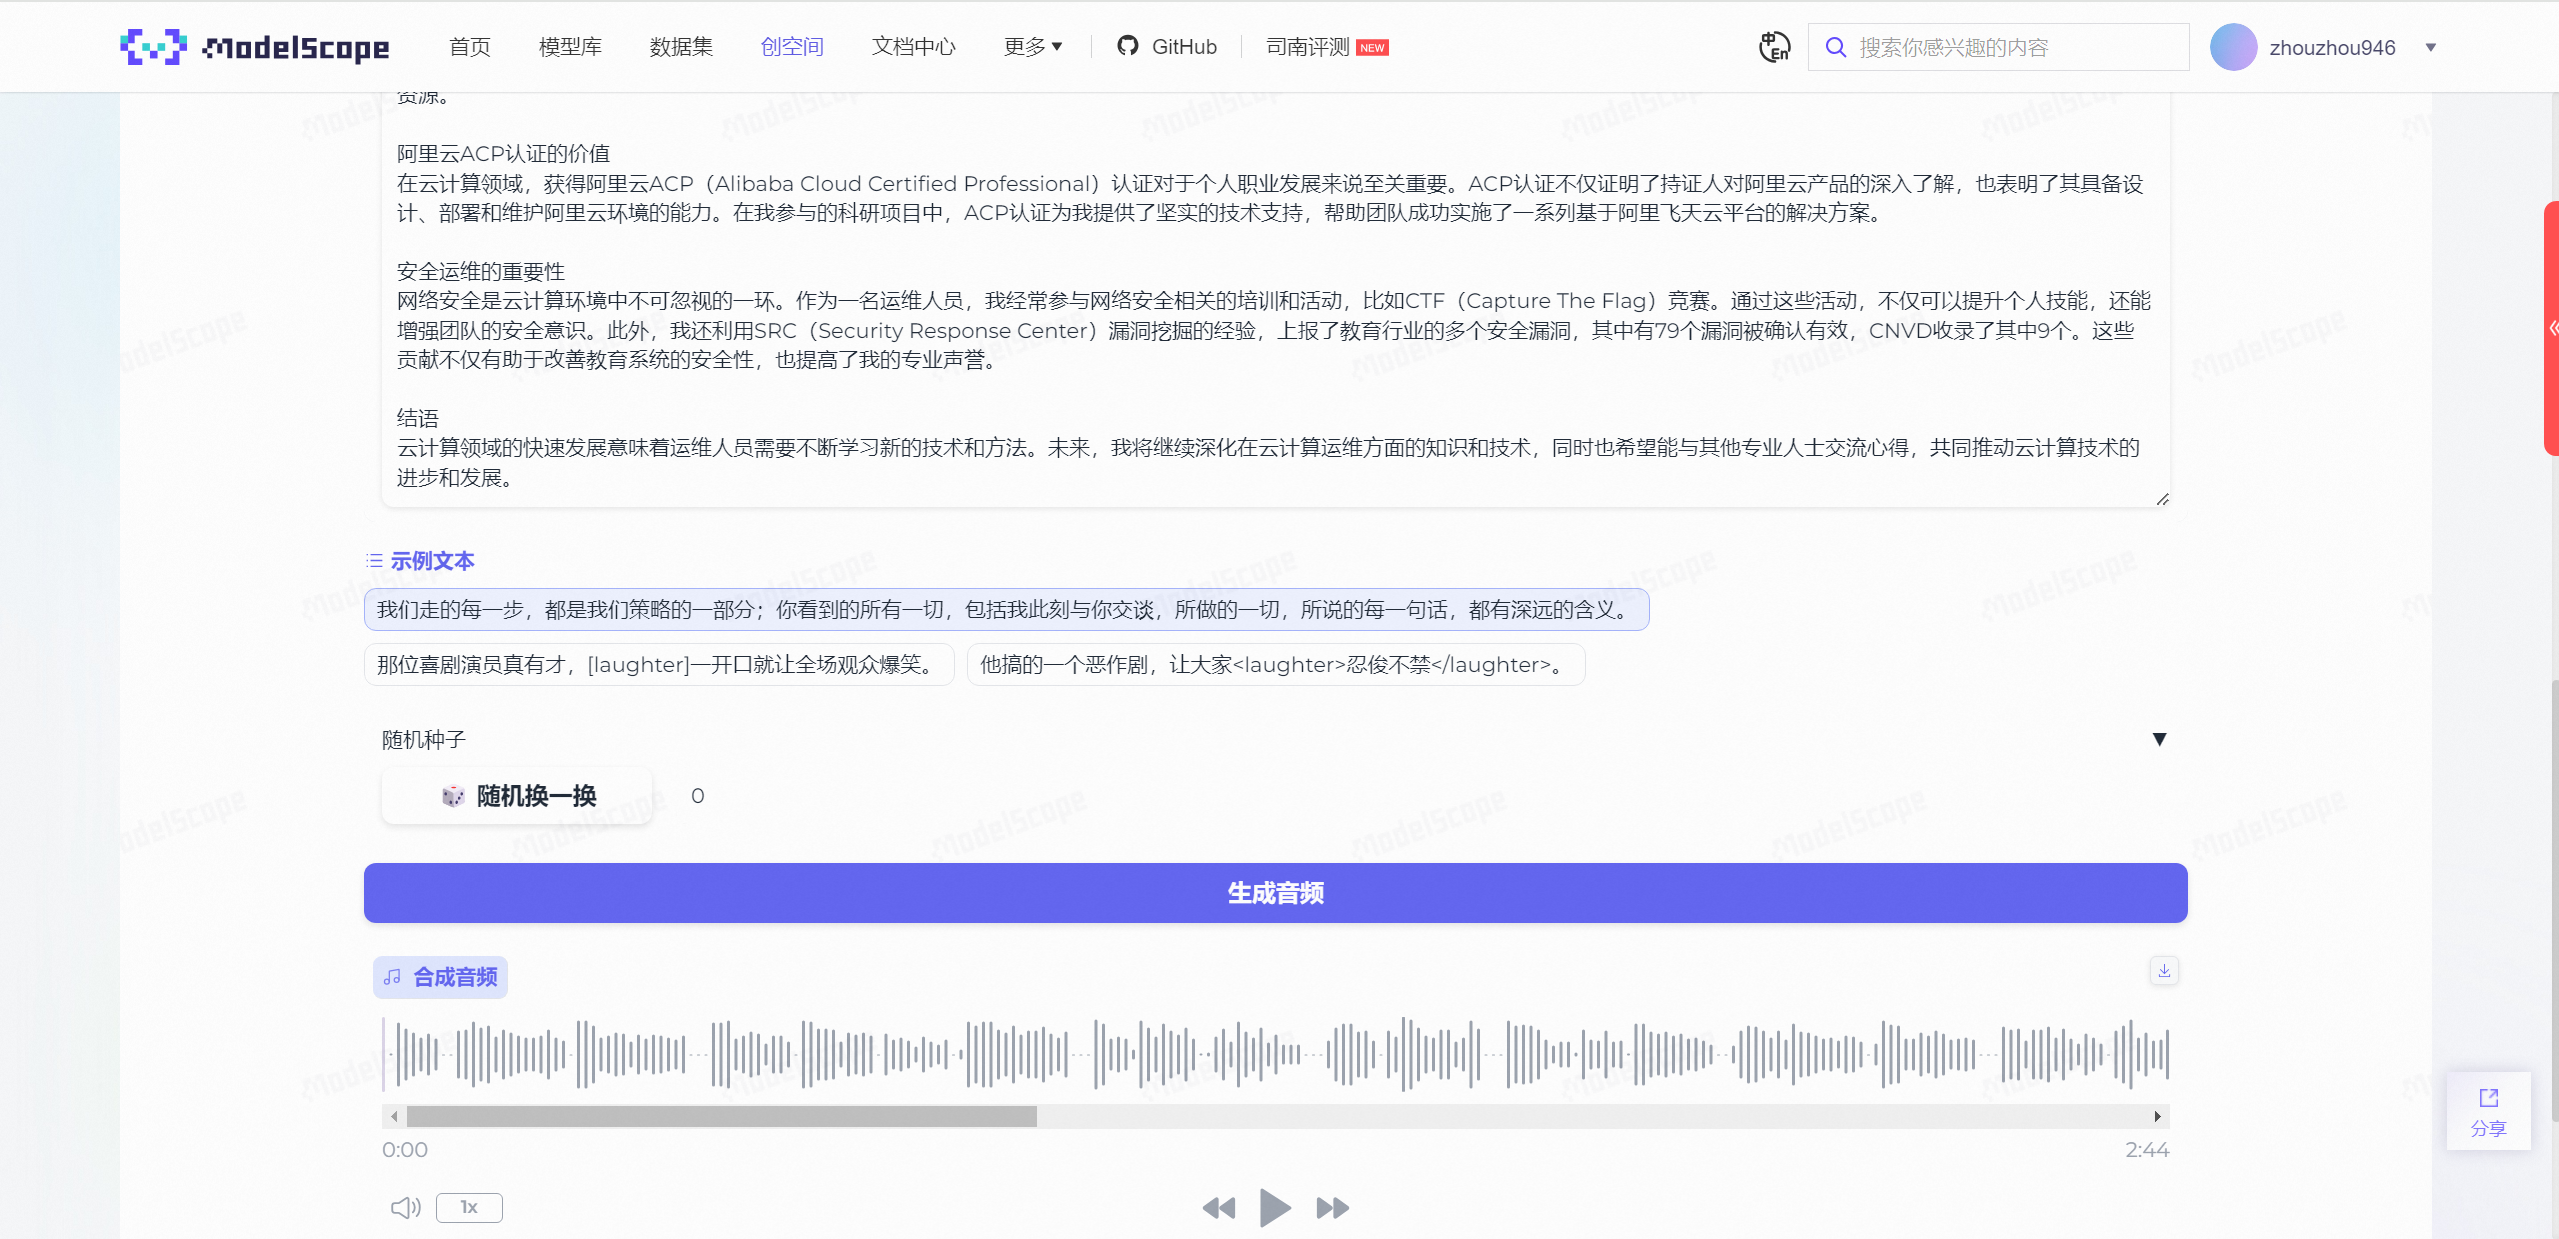Image resolution: width=2559 pixels, height=1239 pixels.
Task: Select the laughter comedy example text
Action: click(x=657, y=663)
